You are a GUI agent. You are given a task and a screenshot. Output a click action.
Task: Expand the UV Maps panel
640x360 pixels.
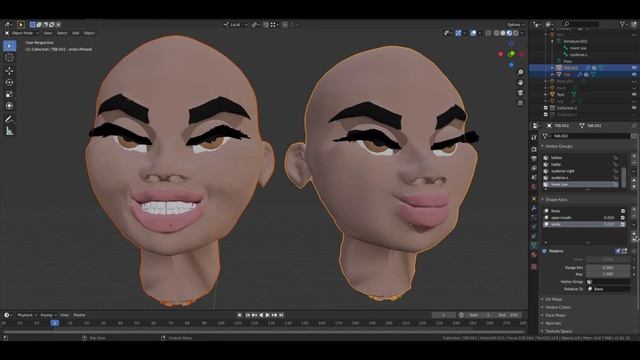coord(553,299)
